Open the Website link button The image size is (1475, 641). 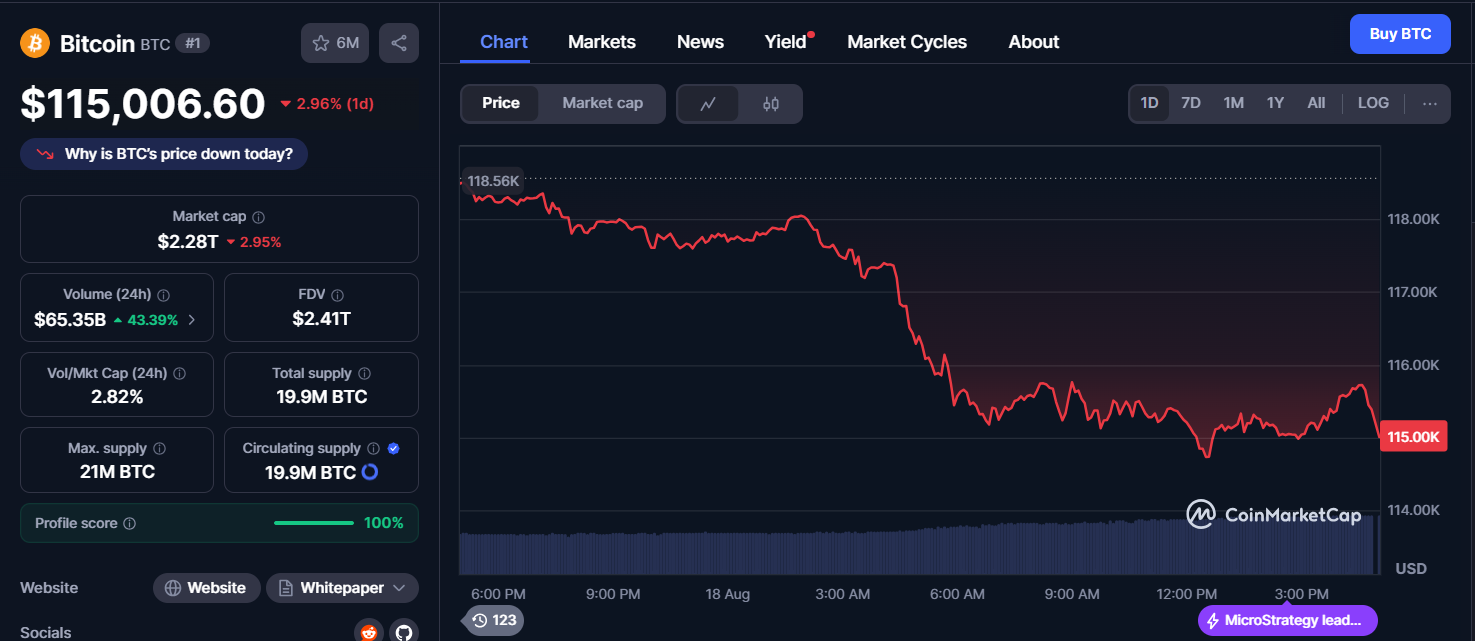[x=207, y=588]
